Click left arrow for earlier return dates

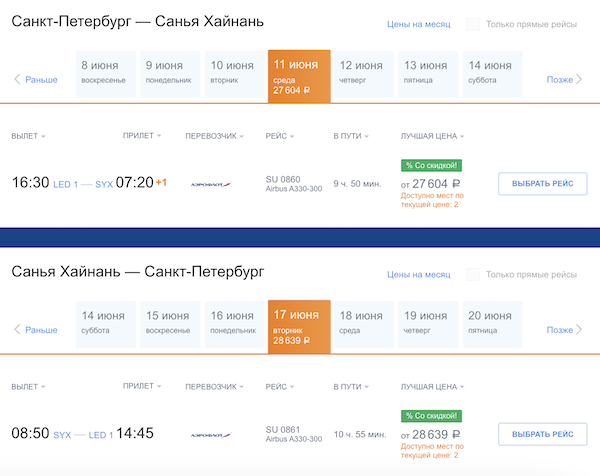tap(17, 329)
